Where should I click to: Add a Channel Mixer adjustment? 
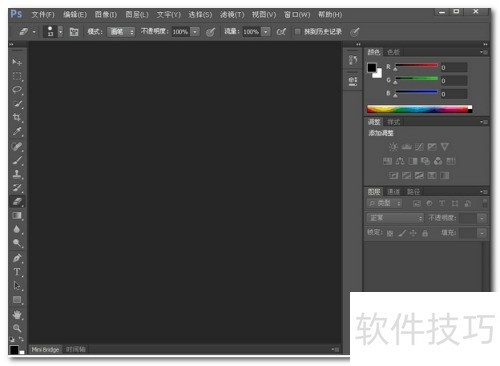[438, 161]
